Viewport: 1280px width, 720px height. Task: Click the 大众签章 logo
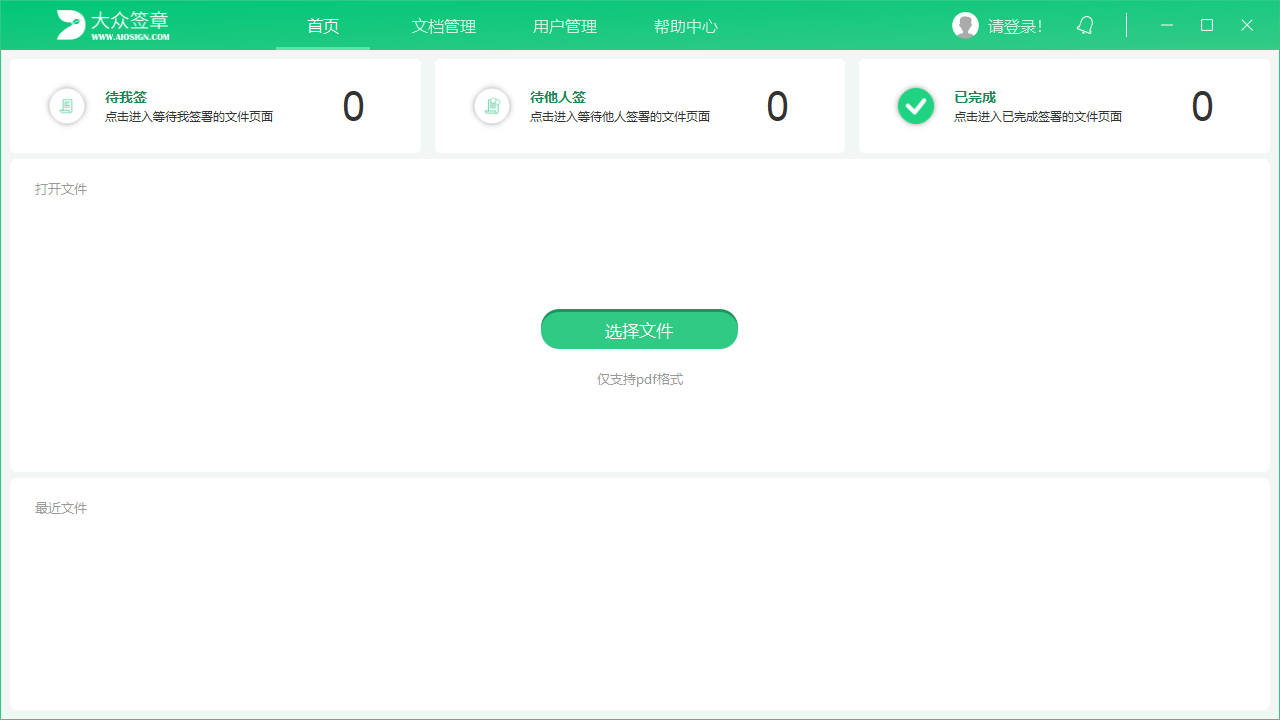(x=113, y=25)
